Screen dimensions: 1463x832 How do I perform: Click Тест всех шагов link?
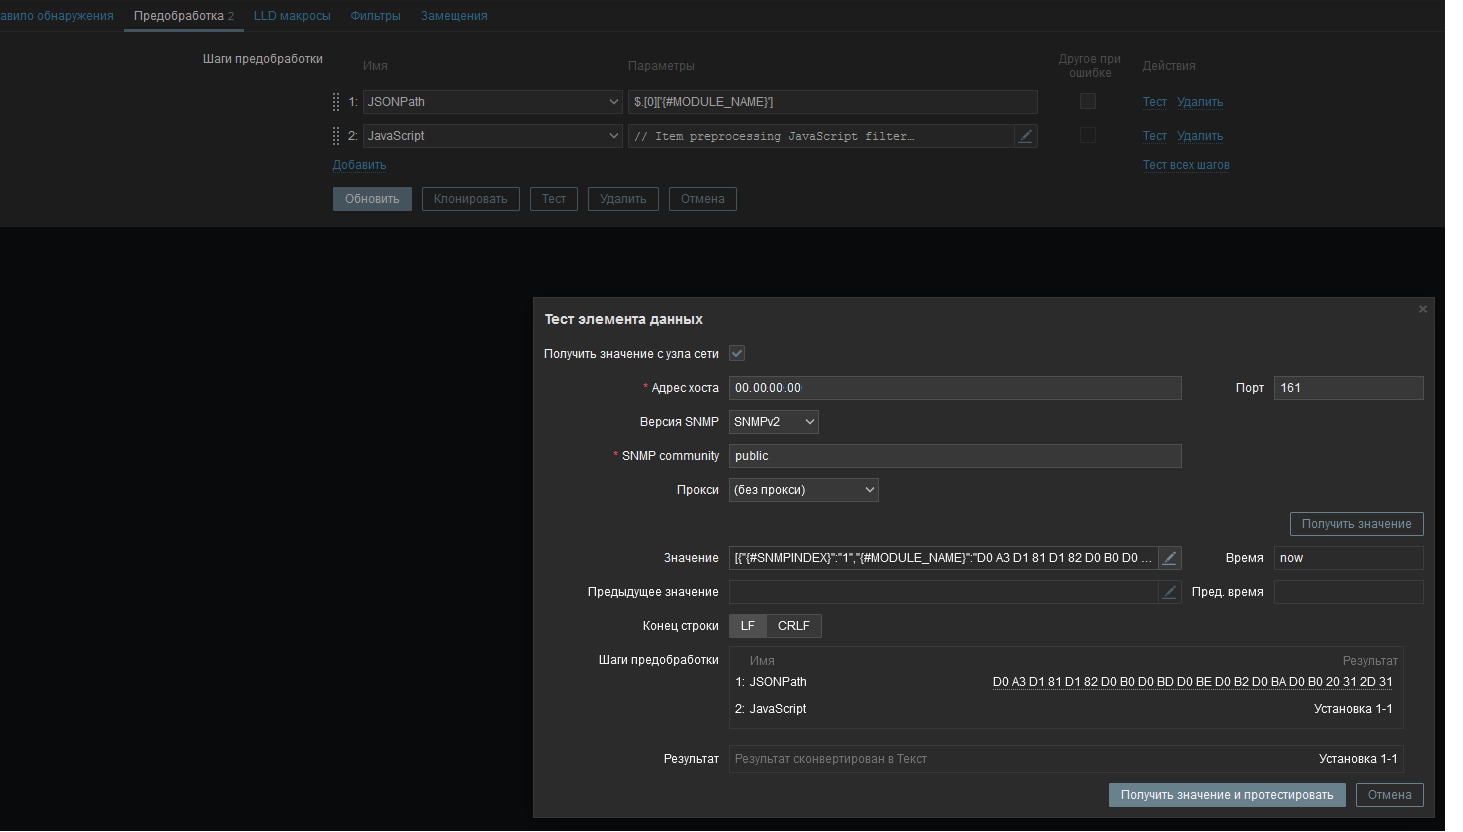[1186, 165]
